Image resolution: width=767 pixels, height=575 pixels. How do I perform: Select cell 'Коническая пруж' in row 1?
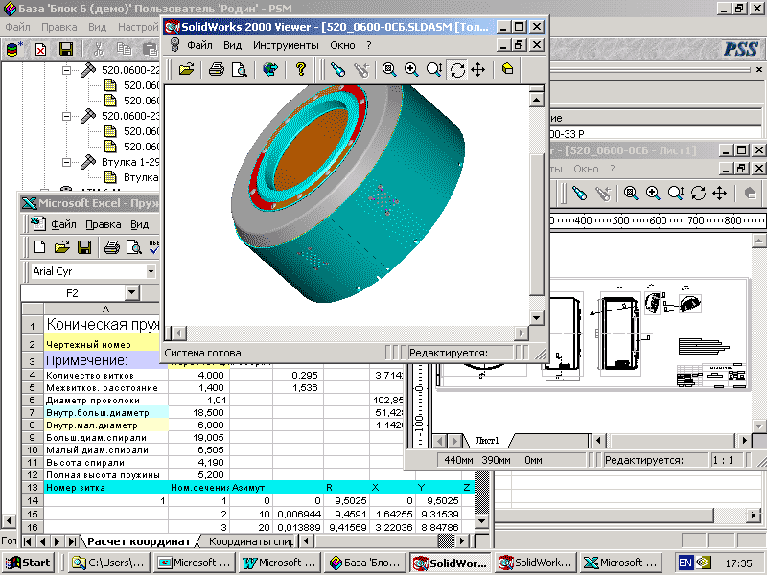pos(102,324)
